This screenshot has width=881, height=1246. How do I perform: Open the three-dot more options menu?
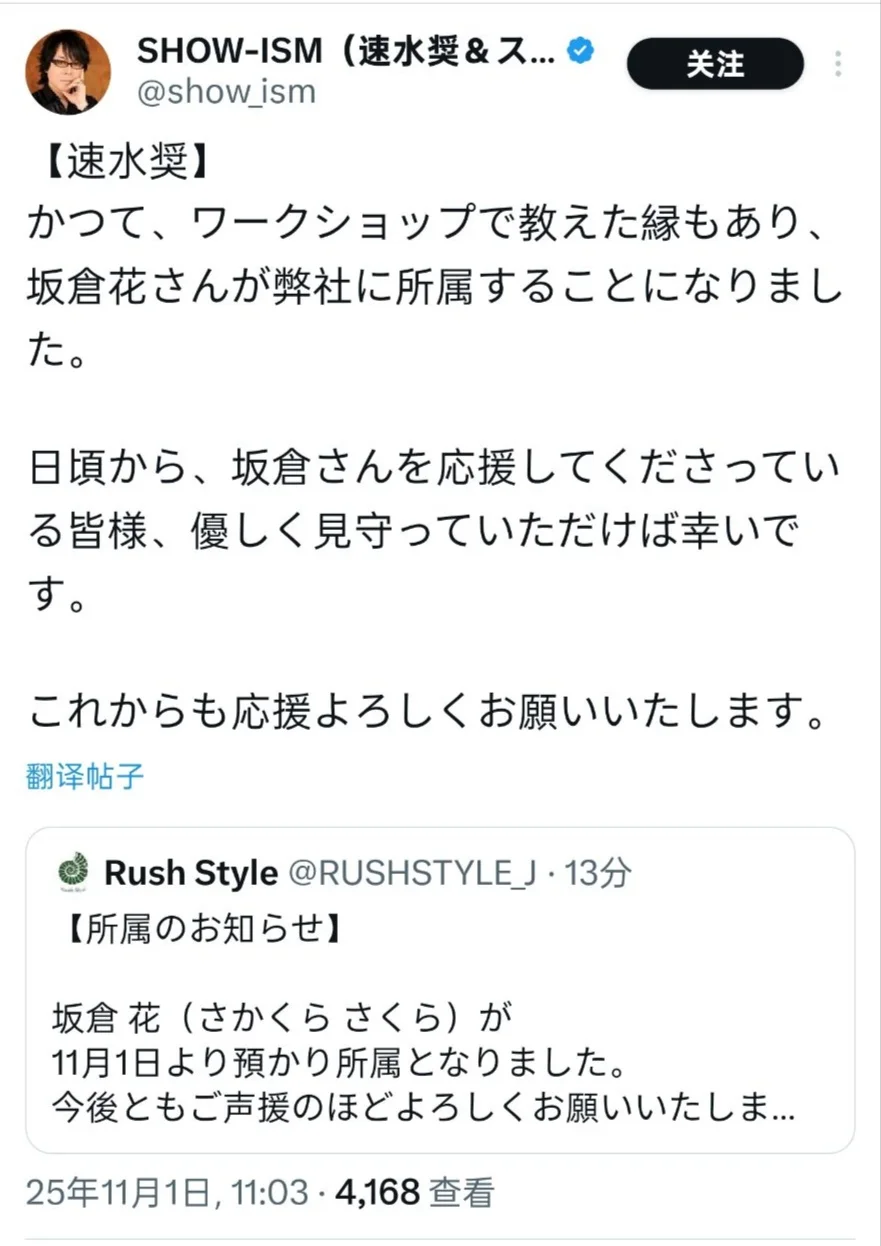pyautogui.click(x=838, y=65)
